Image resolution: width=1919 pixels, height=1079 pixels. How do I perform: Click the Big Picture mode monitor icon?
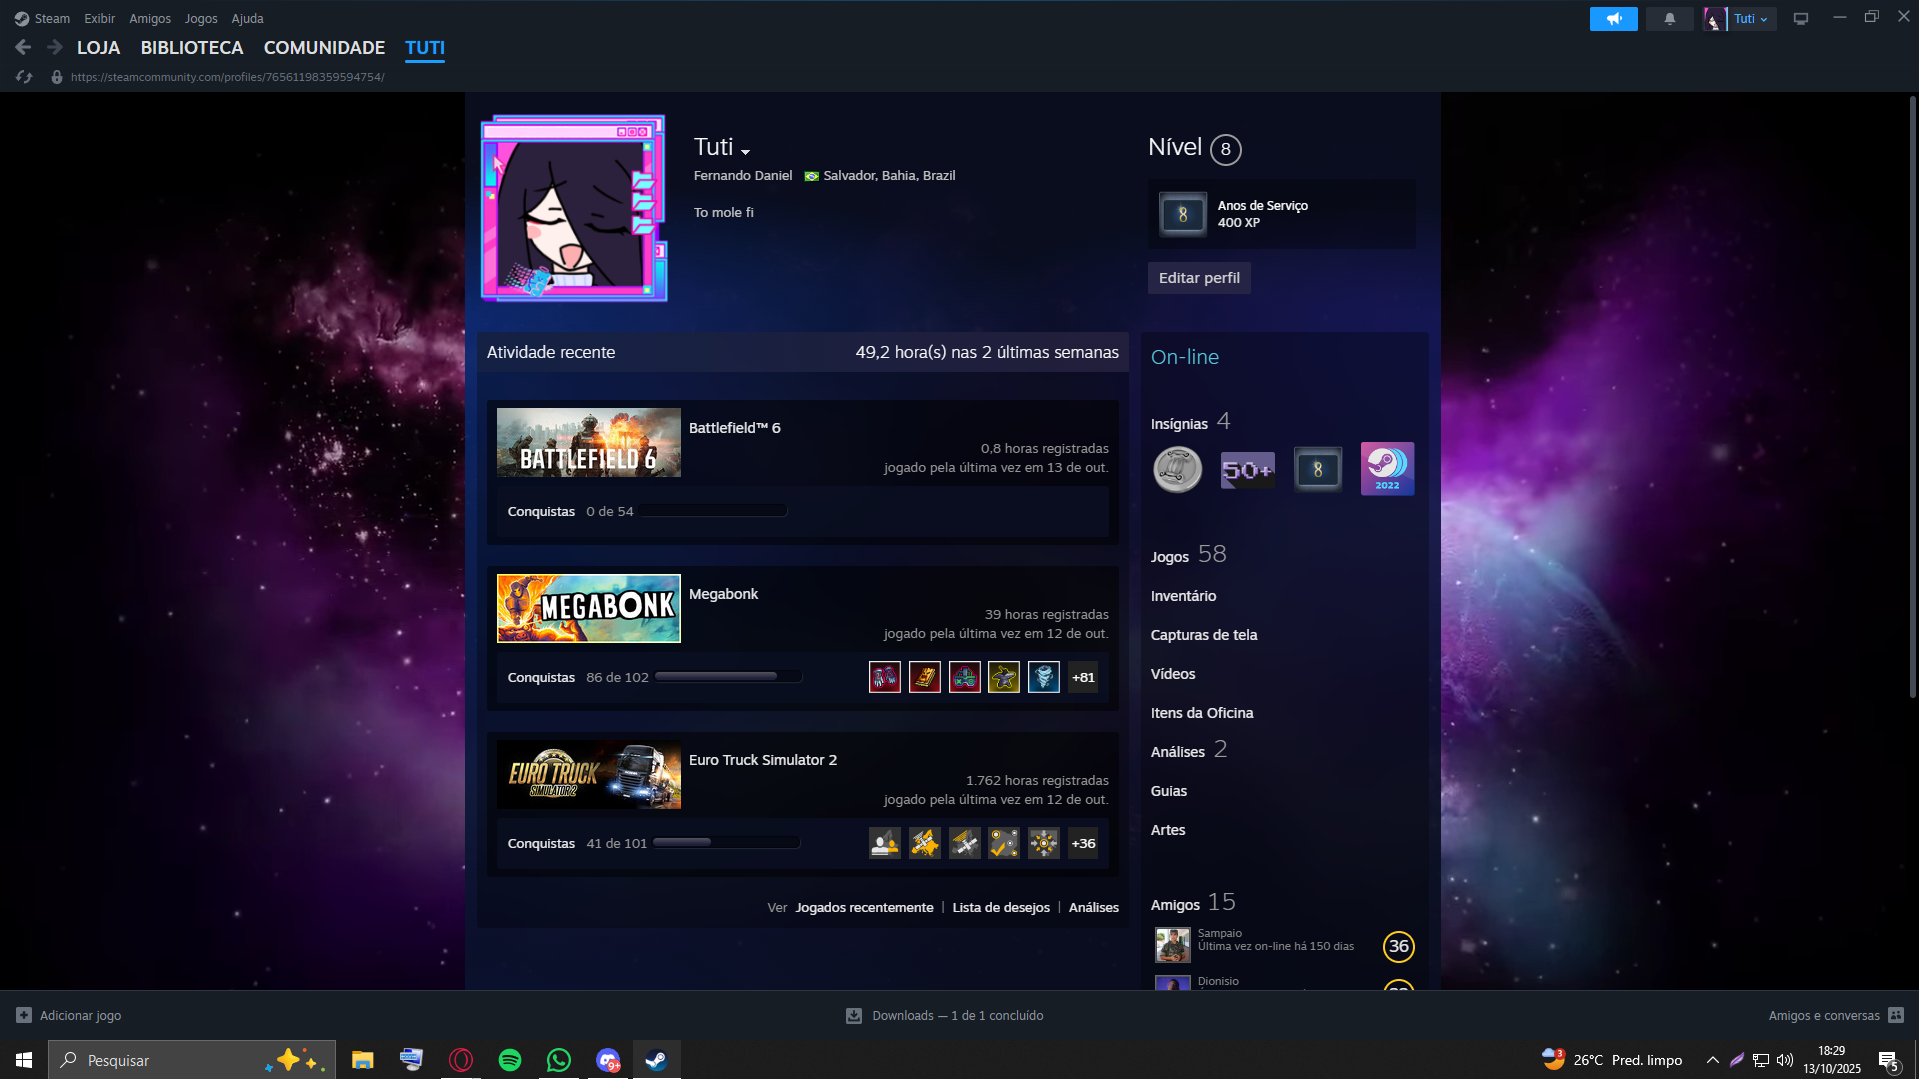pyautogui.click(x=1800, y=19)
